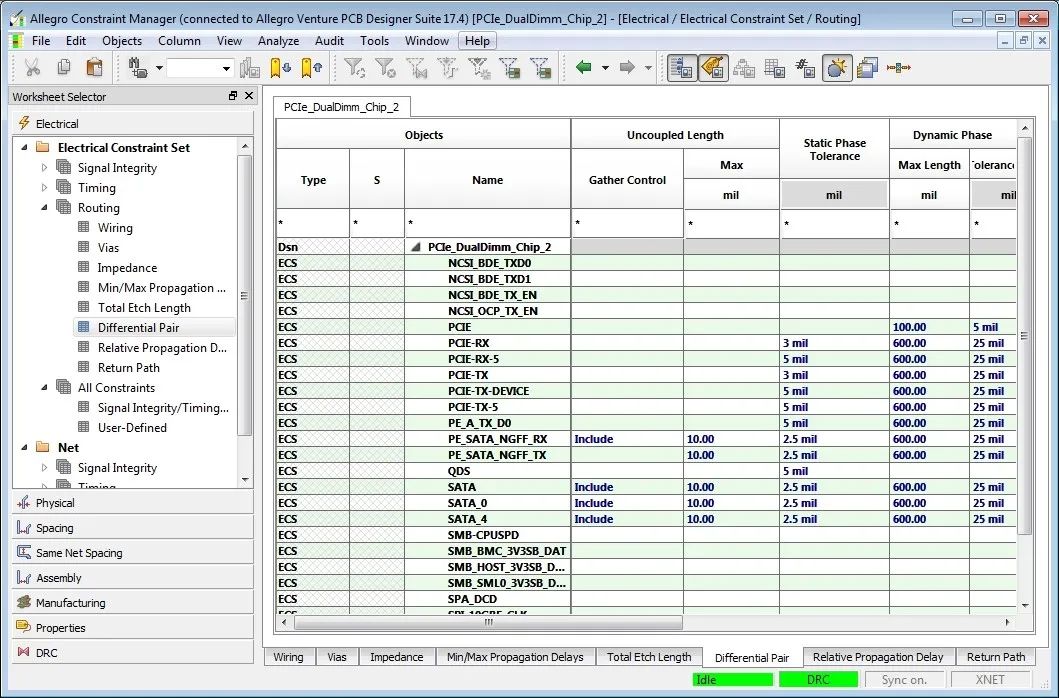The image size is (1059, 698).
Task: Click the bookmark up arrow icon
Action: point(311,68)
